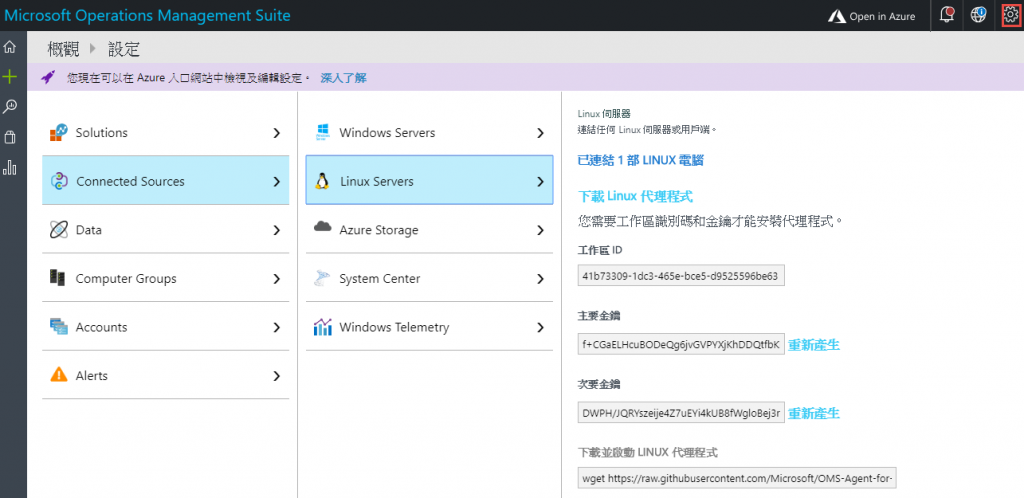
Task: Click the System Center icon
Action: point(323,278)
